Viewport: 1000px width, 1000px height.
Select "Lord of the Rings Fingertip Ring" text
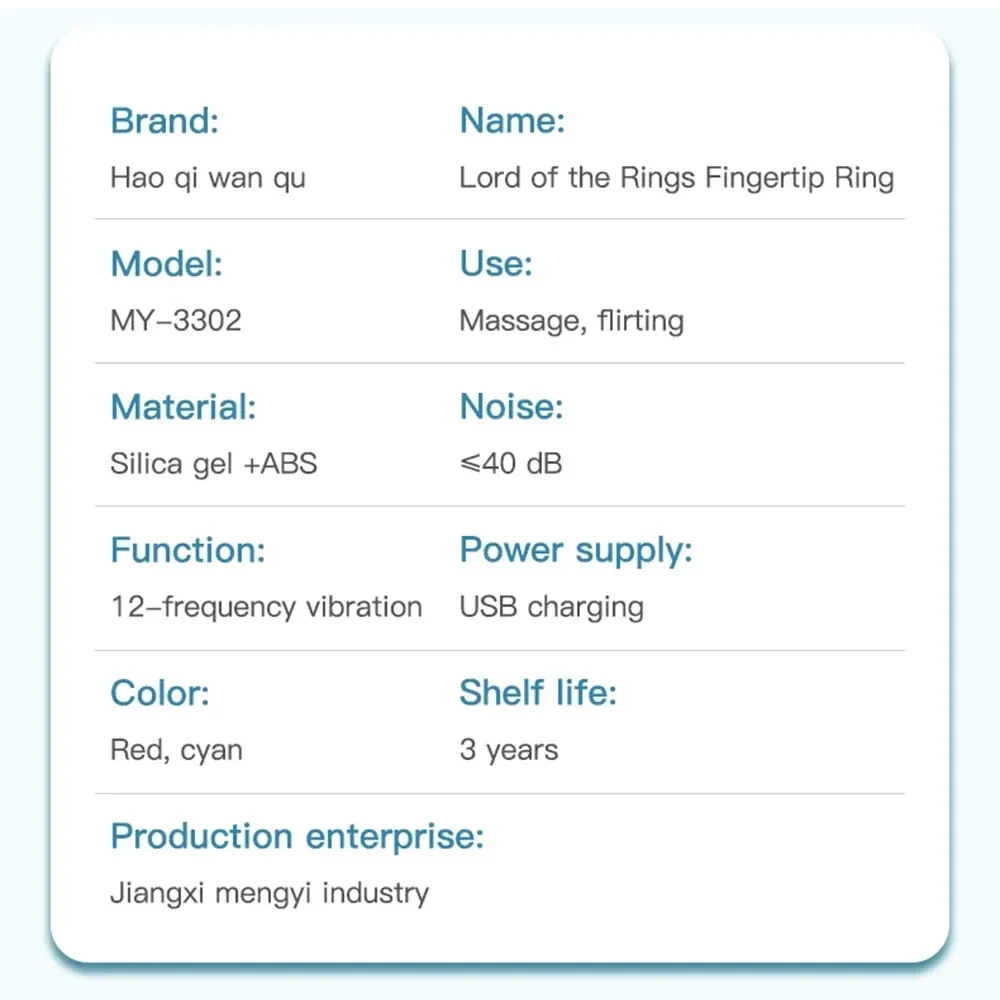pos(676,179)
